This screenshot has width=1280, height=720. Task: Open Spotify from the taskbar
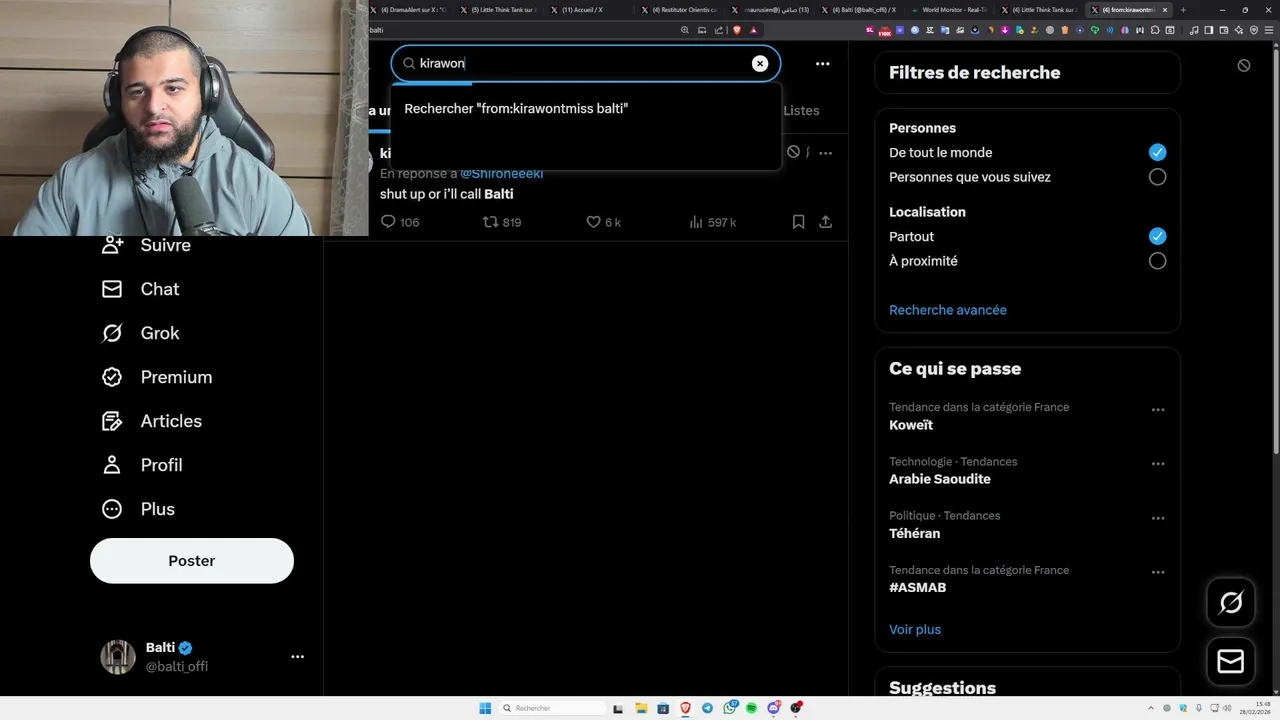pos(751,708)
